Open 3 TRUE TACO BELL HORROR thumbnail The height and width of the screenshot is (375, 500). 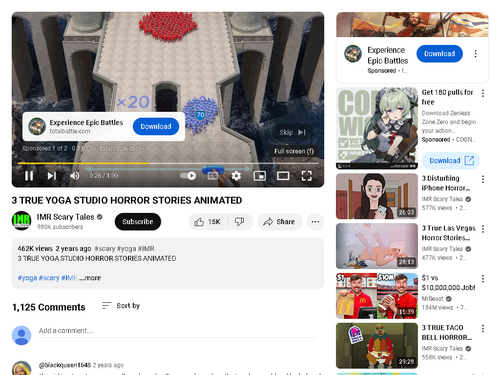click(377, 345)
